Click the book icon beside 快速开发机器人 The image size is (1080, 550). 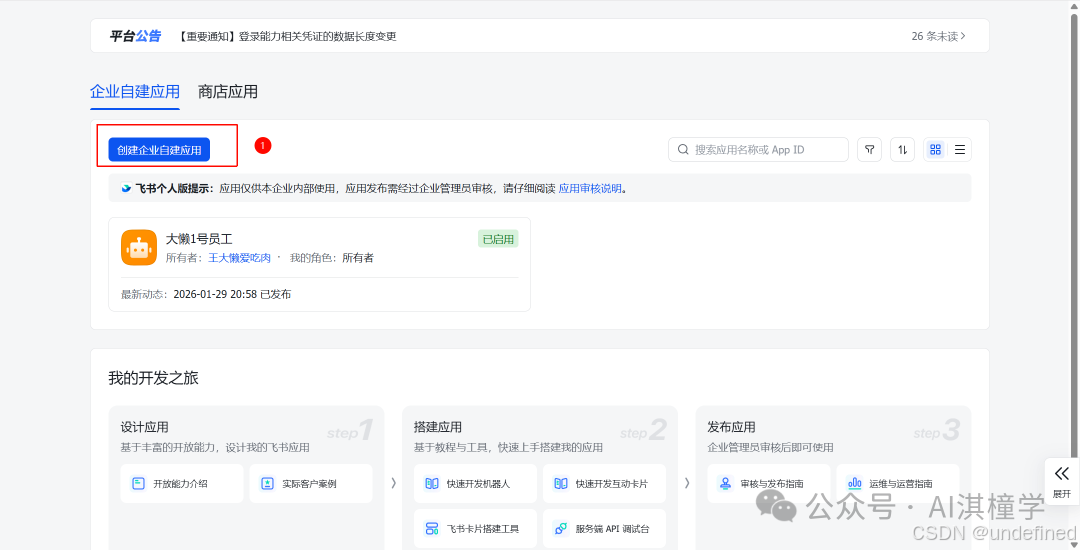[432, 483]
